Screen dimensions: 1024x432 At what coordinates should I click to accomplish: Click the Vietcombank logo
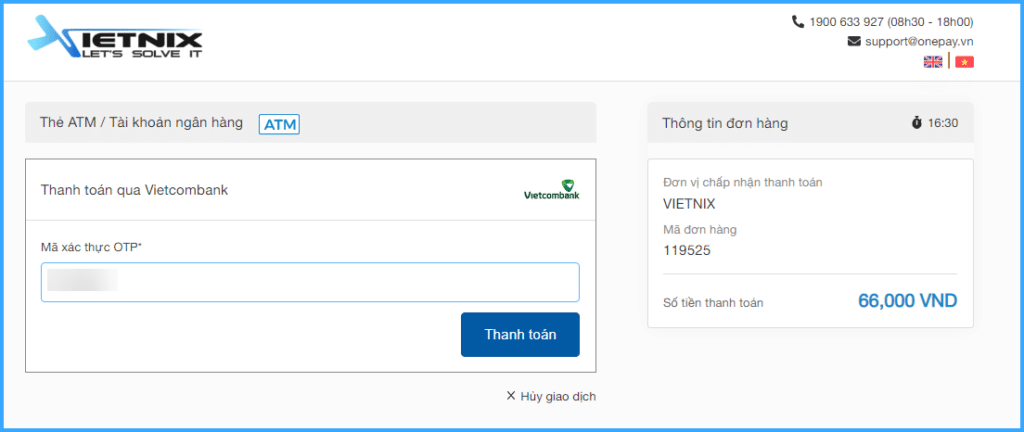pyautogui.click(x=552, y=190)
